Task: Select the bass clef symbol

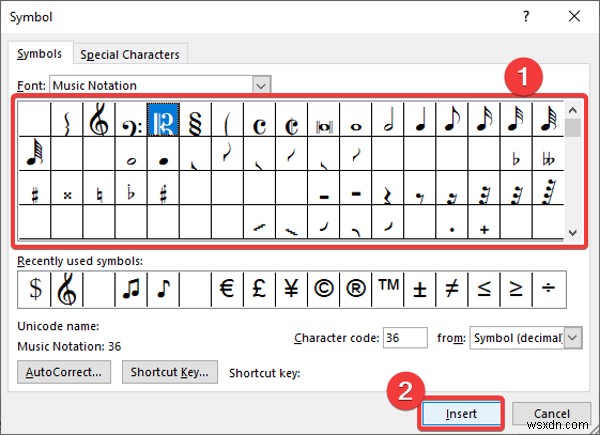Action: (131, 119)
